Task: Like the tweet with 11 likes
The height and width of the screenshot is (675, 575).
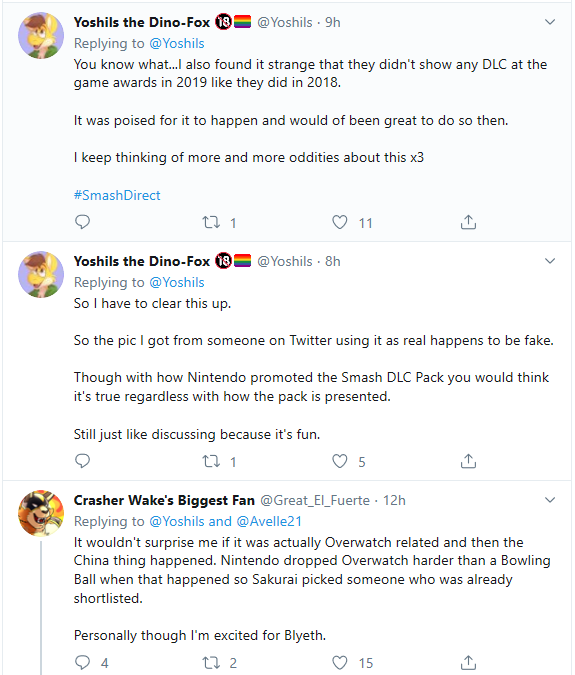Action: (340, 222)
